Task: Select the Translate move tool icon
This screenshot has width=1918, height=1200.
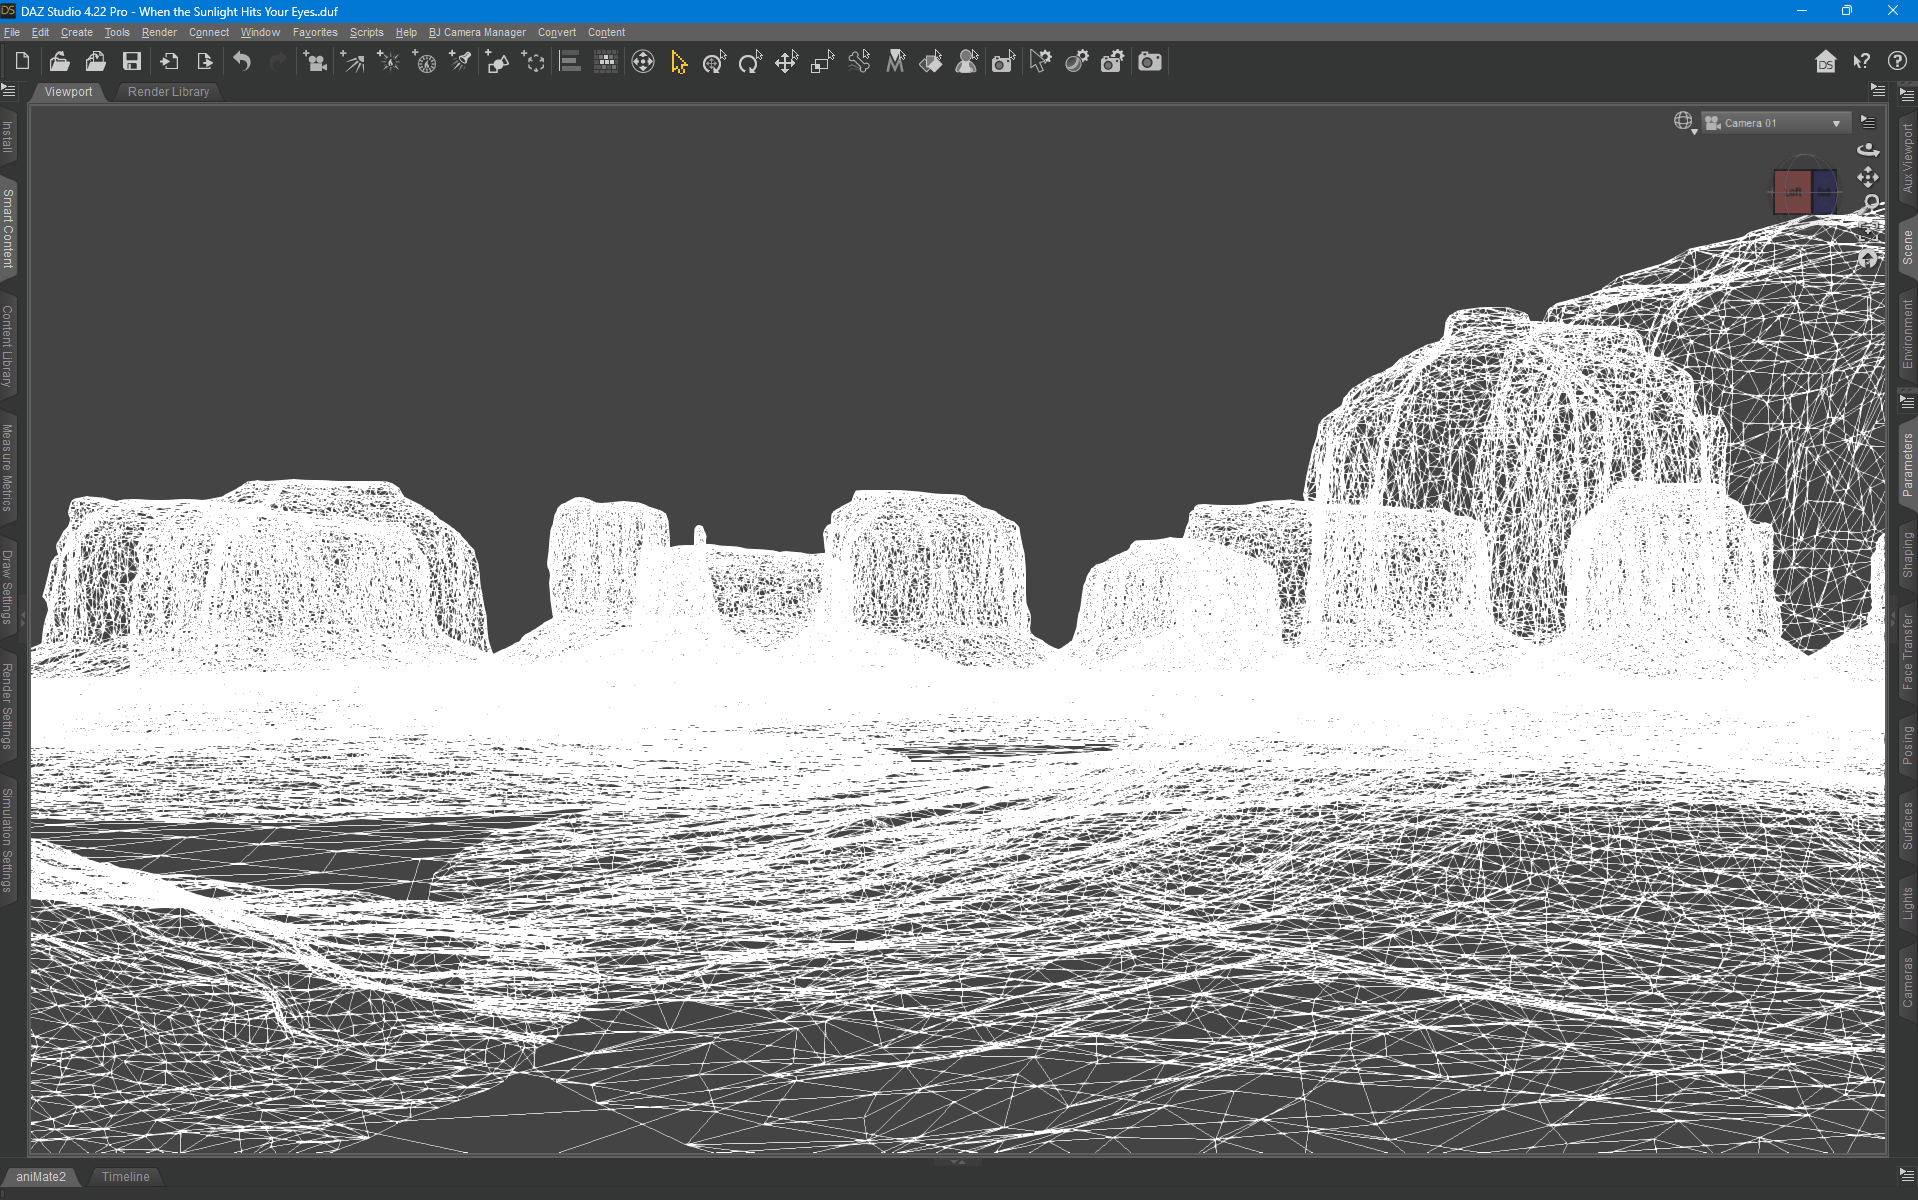Action: (787, 62)
